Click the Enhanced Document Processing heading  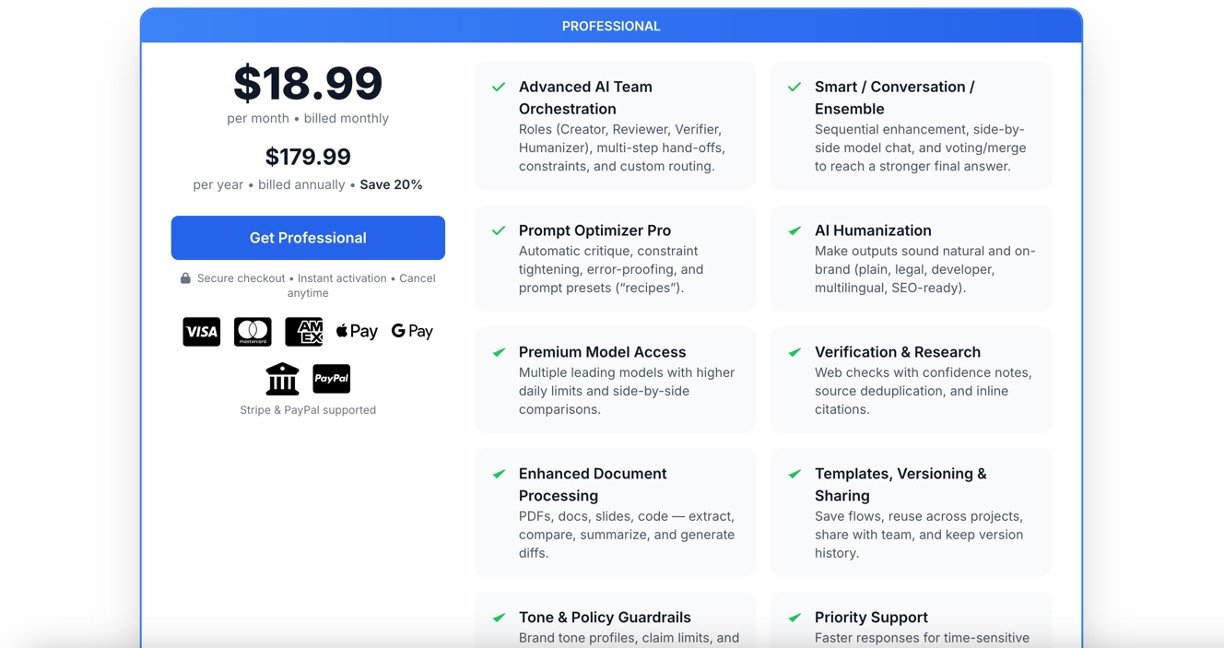[x=592, y=484]
